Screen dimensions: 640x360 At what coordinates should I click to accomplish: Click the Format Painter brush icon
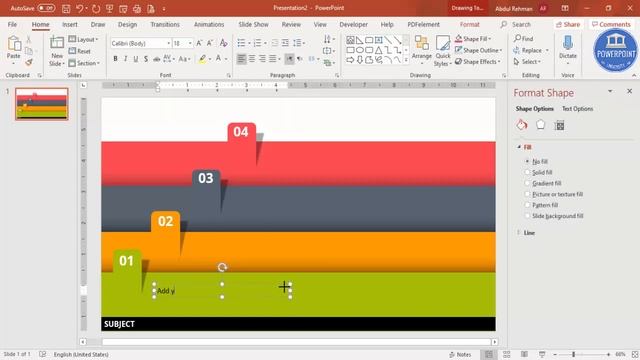(x=29, y=62)
